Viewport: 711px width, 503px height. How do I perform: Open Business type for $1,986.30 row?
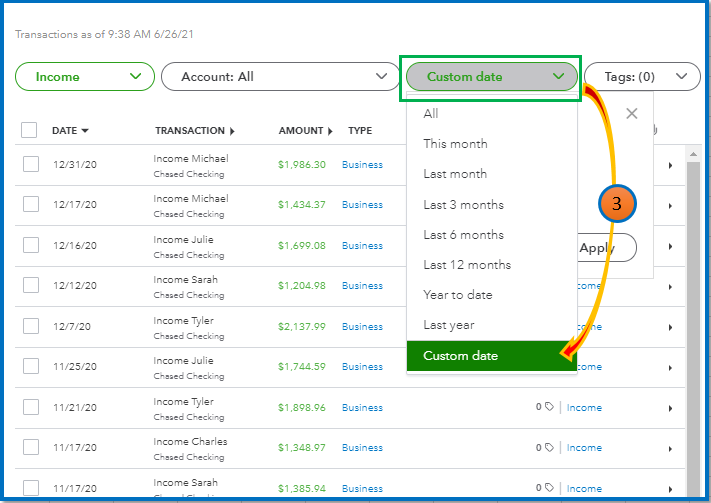point(362,165)
